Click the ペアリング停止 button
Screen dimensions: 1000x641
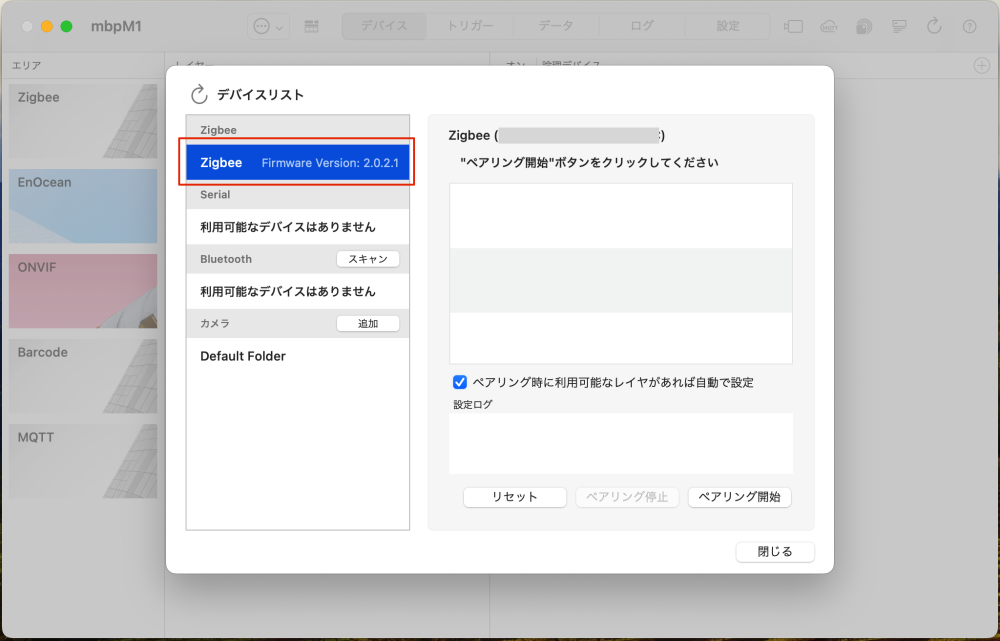click(x=627, y=497)
